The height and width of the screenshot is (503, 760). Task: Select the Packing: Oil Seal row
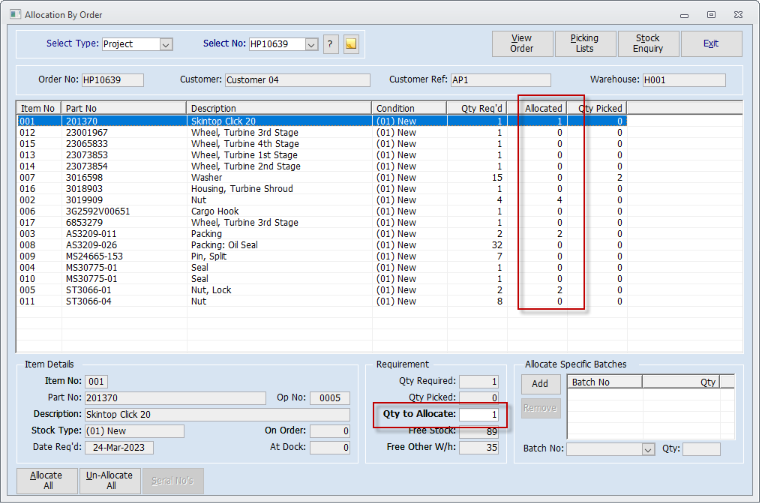pyautogui.click(x=322, y=245)
